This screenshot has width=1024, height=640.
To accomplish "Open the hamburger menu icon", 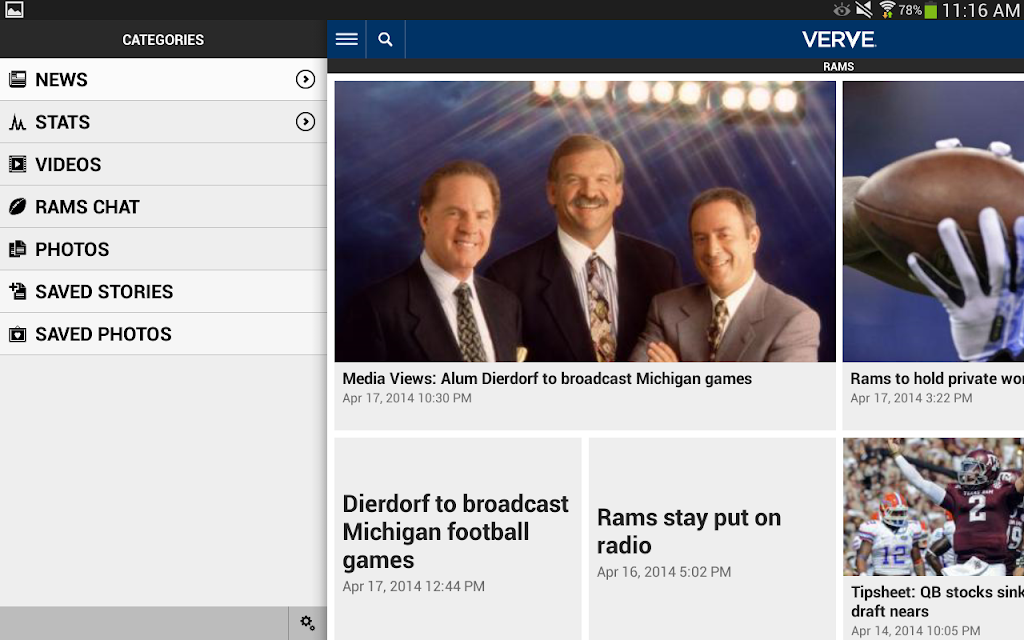I will coord(347,40).
